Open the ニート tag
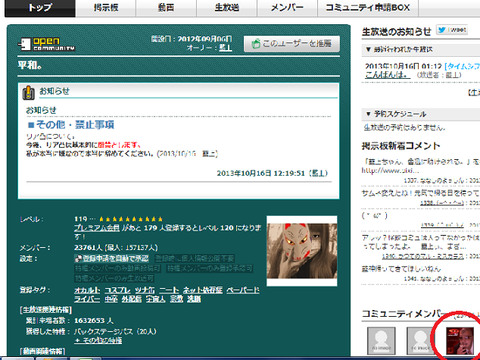This screenshot has width=480, height=360. pyautogui.click(x=169, y=290)
